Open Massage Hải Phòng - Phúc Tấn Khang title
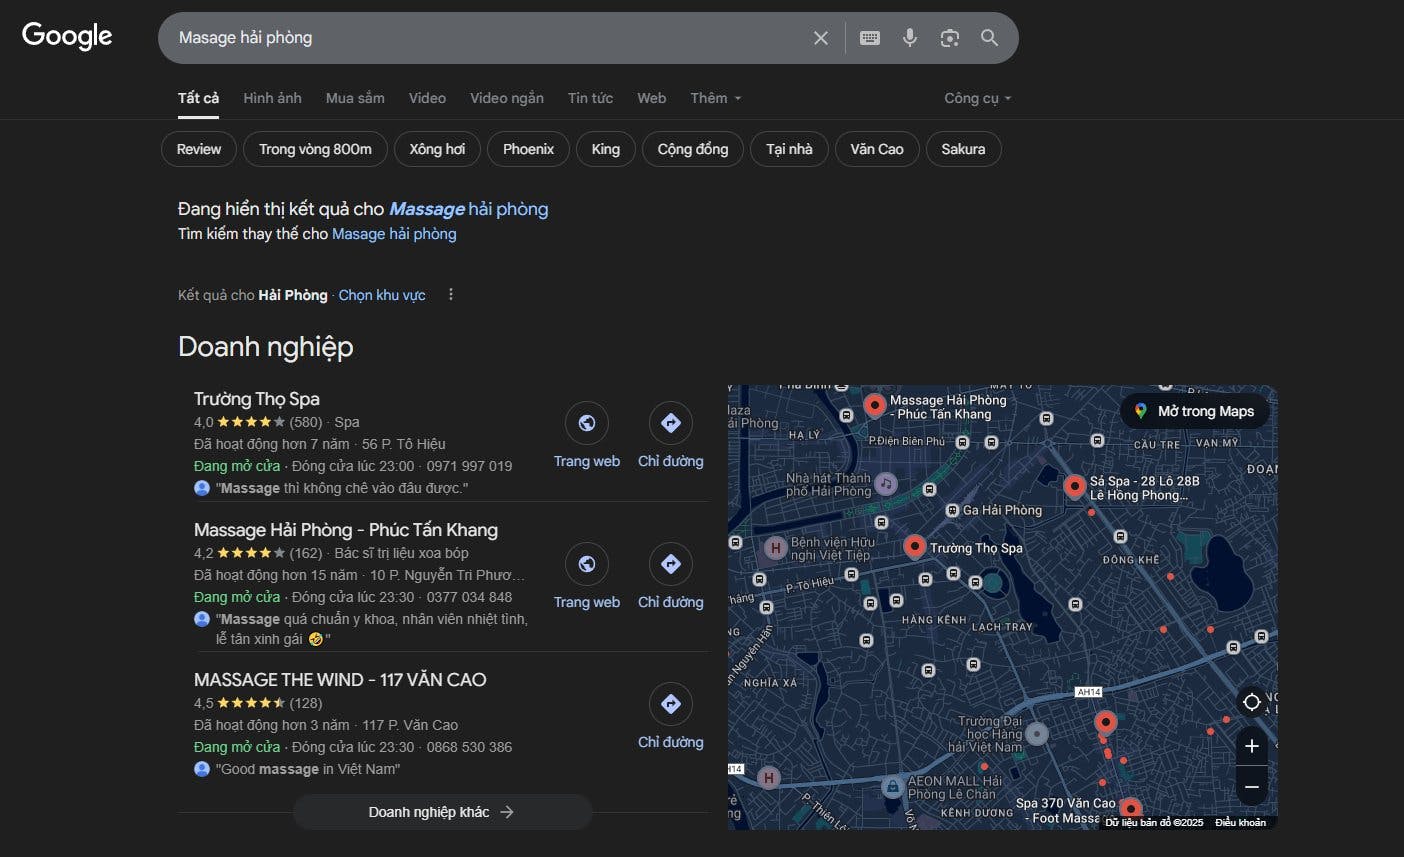This screenshot has height=857, width=1404. click(346, 530)
